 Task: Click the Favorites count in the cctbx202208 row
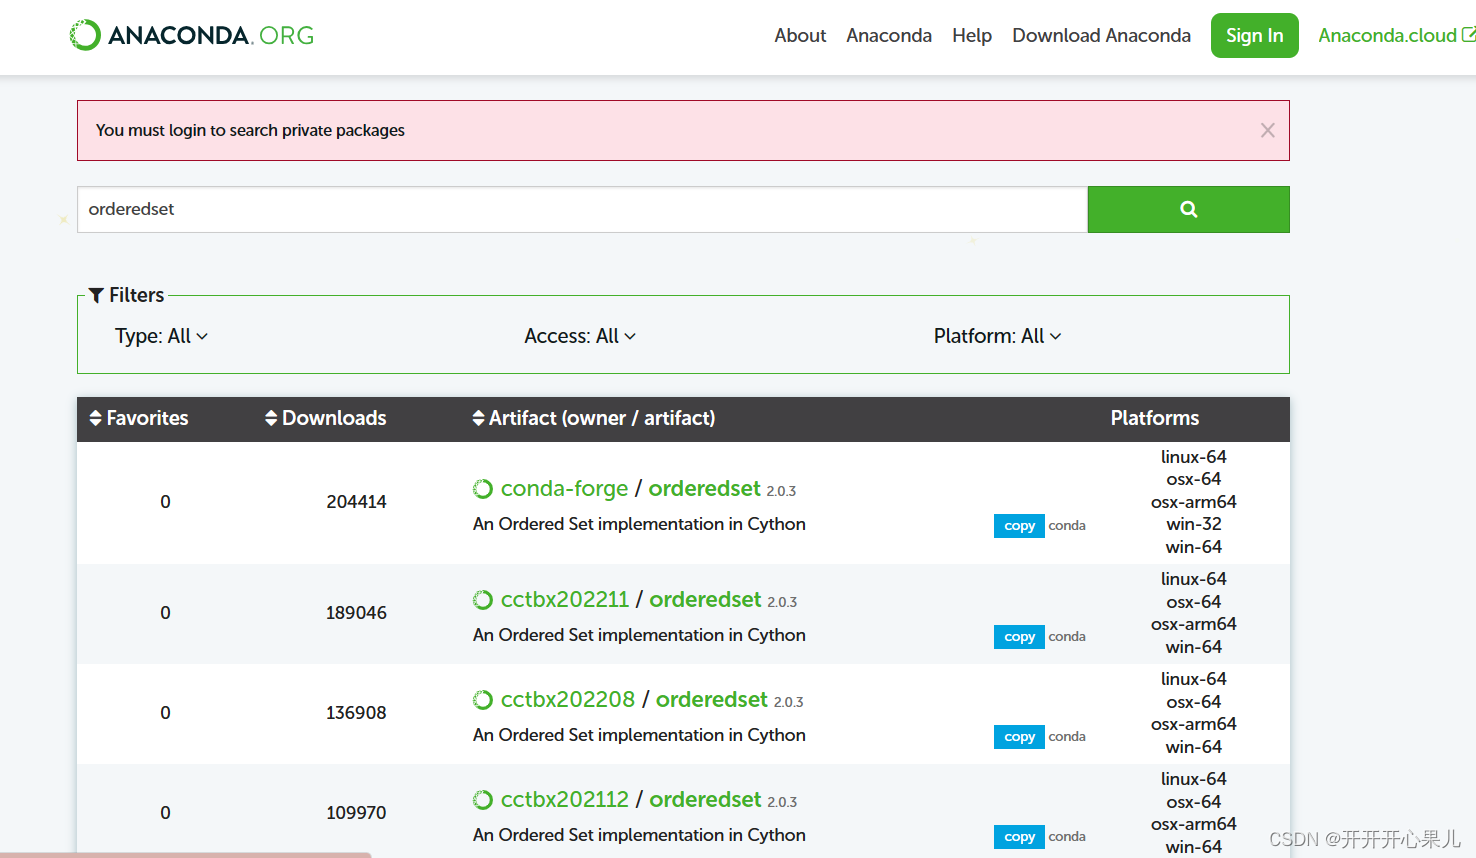[165, 713]
